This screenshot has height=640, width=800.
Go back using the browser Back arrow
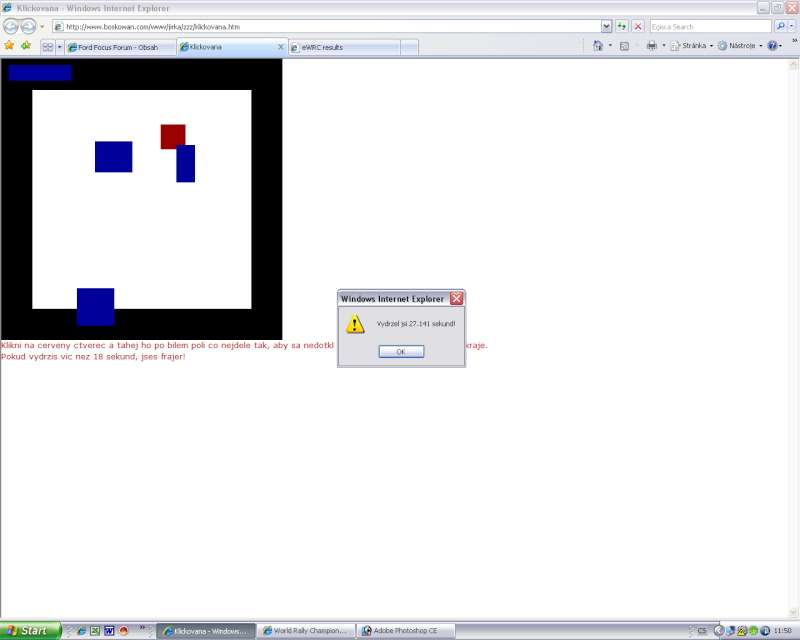click(12, 26)
